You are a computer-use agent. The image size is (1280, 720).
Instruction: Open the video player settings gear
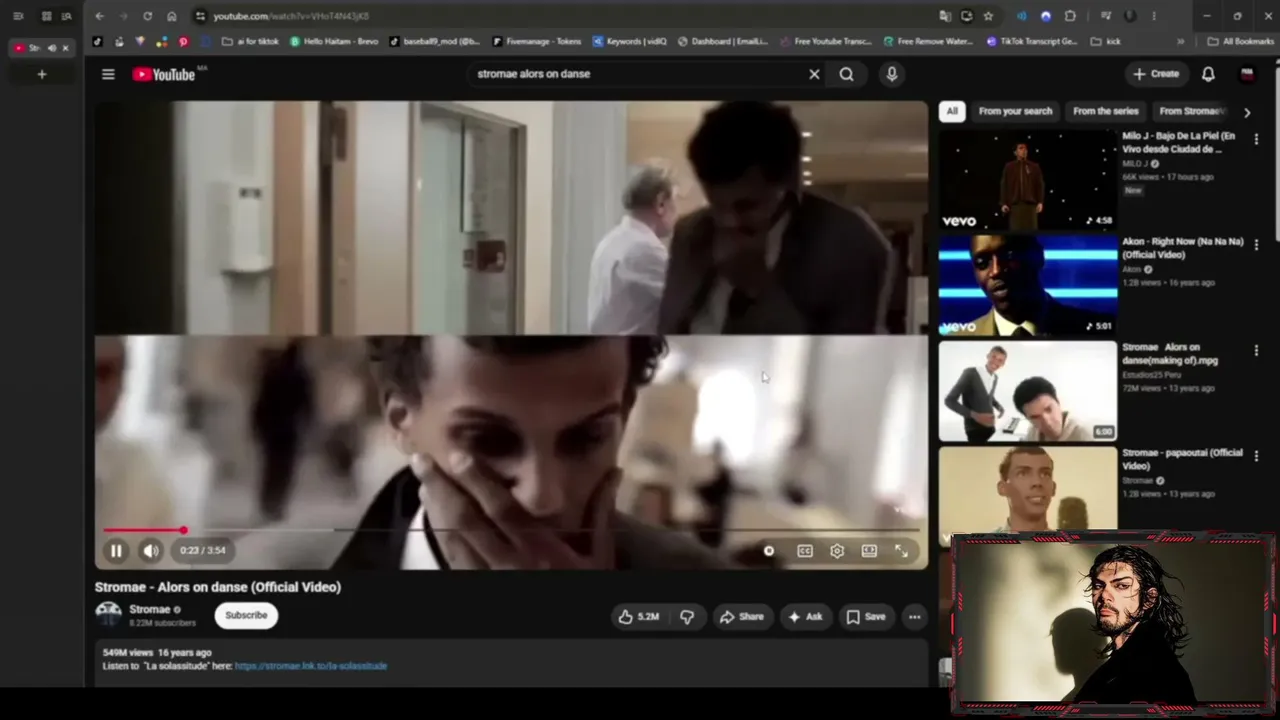click(x=837, y=551)
